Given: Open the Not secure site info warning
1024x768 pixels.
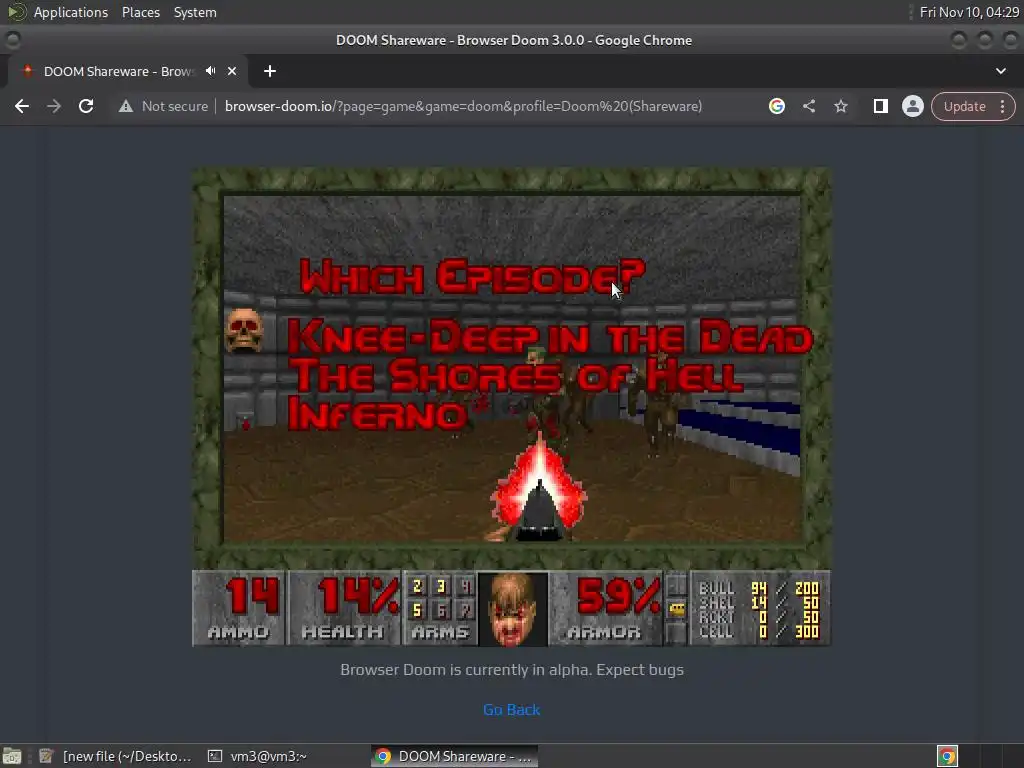Looking at the screenshot, I should pyautogui.click(x=164, y=106).
